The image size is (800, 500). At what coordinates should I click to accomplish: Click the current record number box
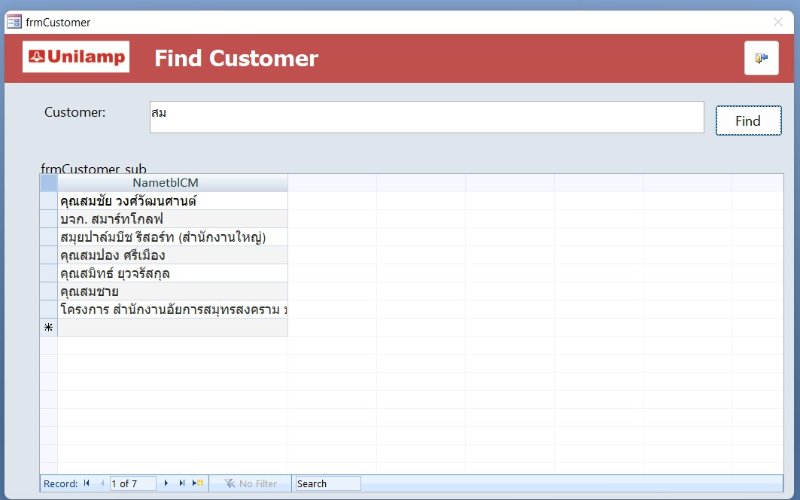point(132,483)
